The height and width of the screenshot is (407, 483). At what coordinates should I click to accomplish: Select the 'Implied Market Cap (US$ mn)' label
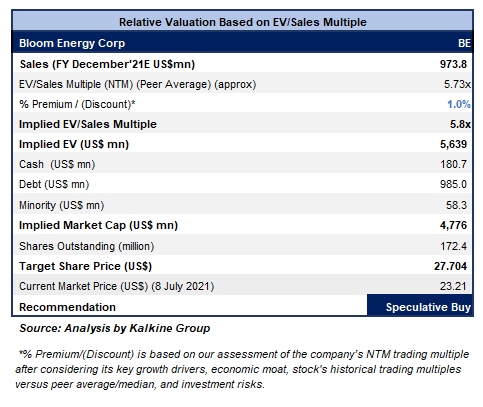98,225
